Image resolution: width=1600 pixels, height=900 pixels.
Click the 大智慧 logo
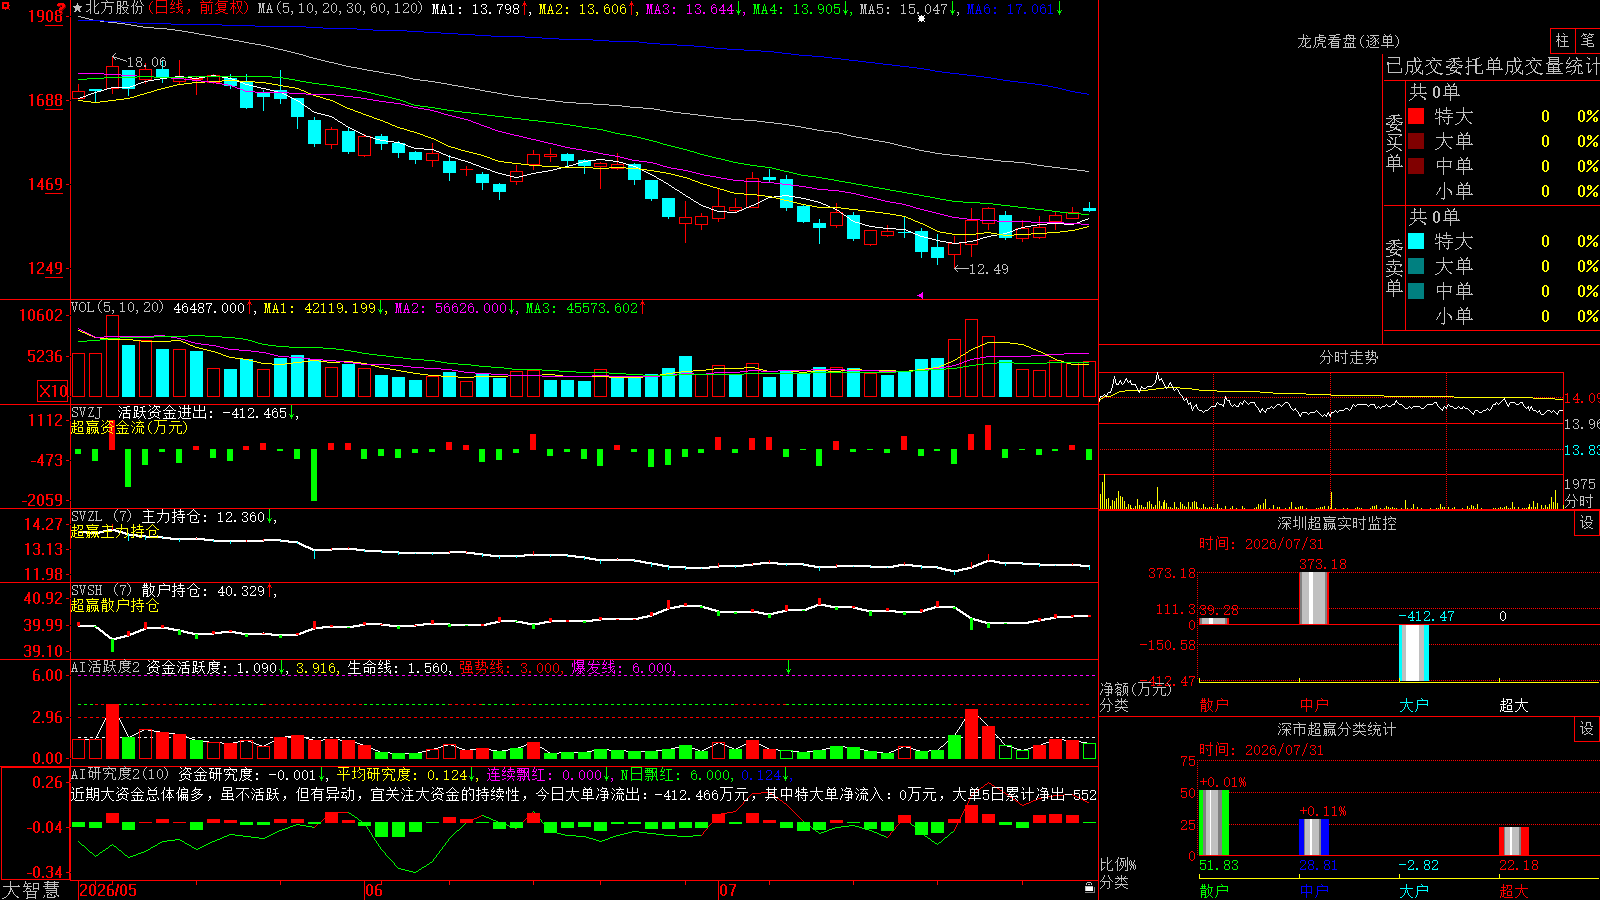(31, 890)
